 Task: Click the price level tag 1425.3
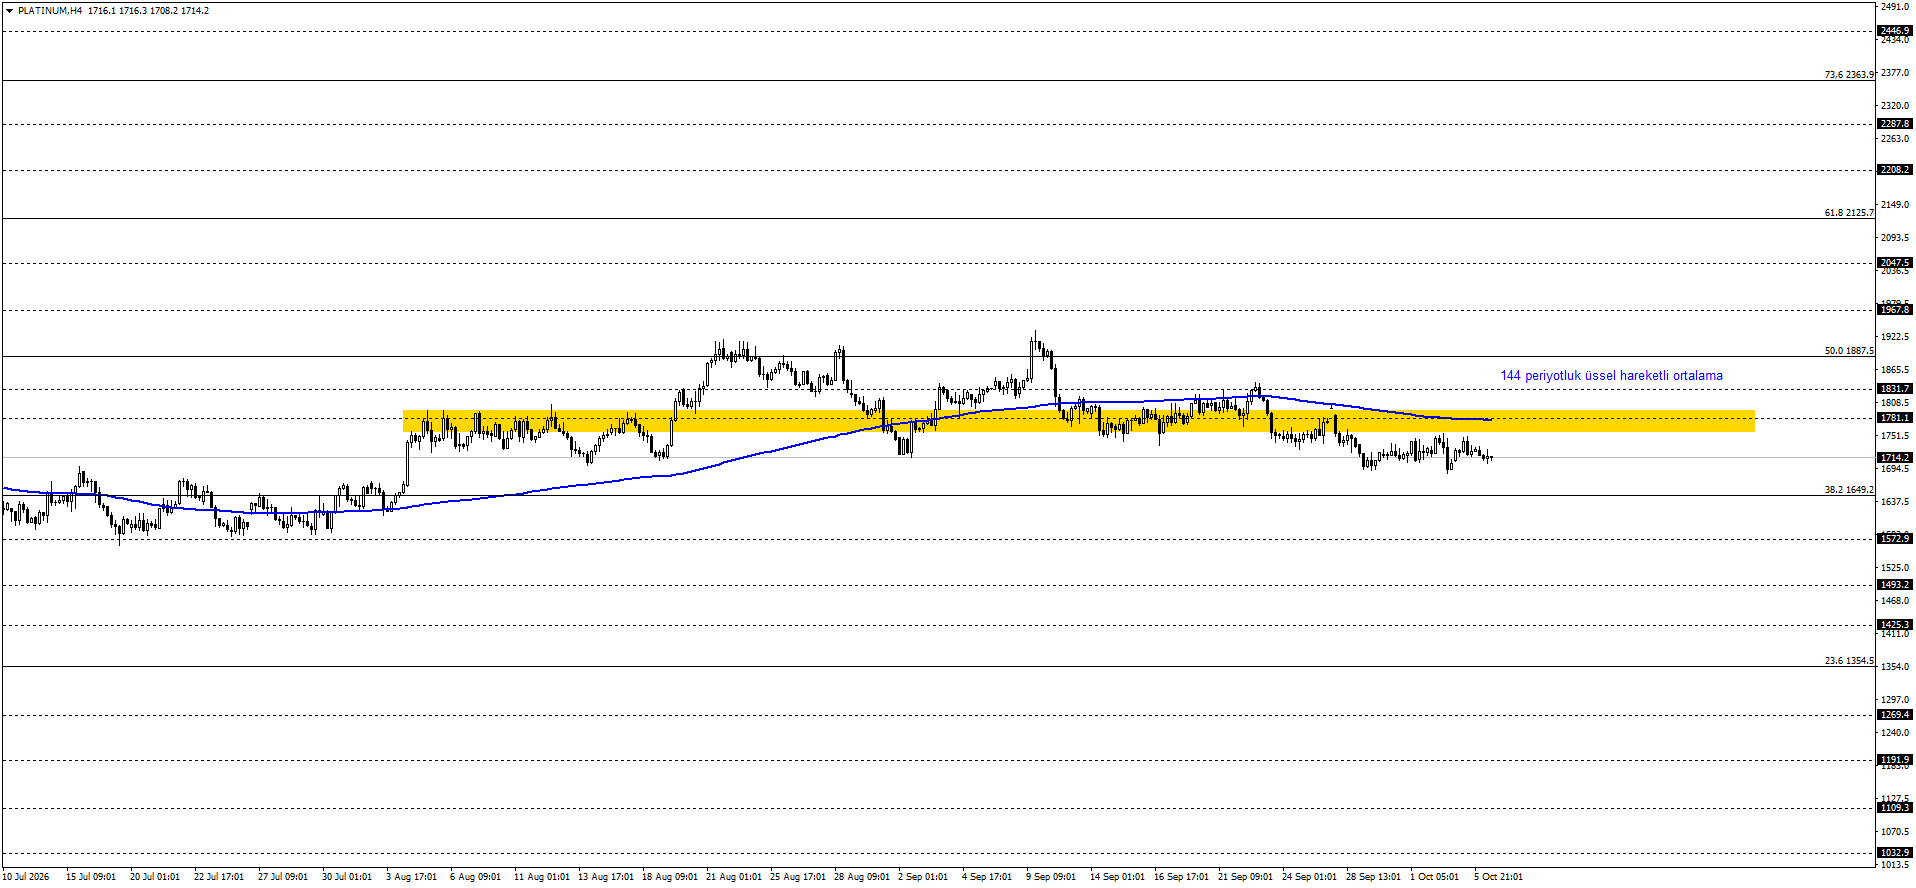click(x=1895, y=625)
